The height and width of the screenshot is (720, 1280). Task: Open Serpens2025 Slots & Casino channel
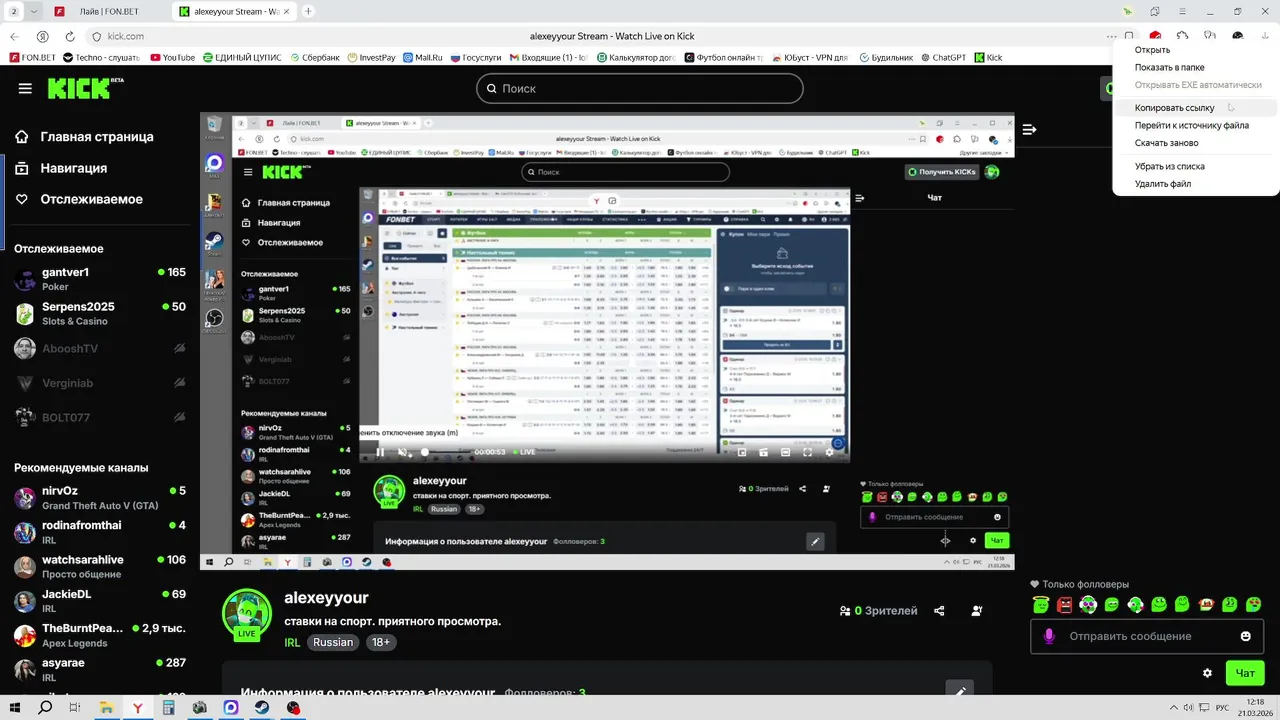(100, 314)
